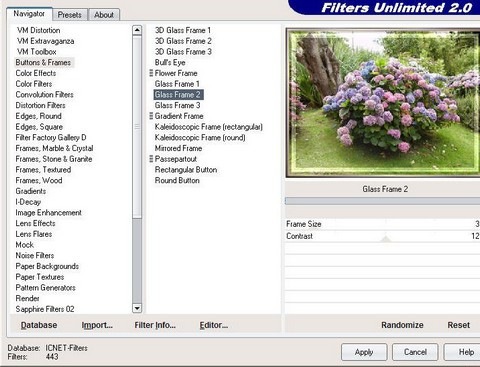Select Frames, Textured category

coord(43,170)
